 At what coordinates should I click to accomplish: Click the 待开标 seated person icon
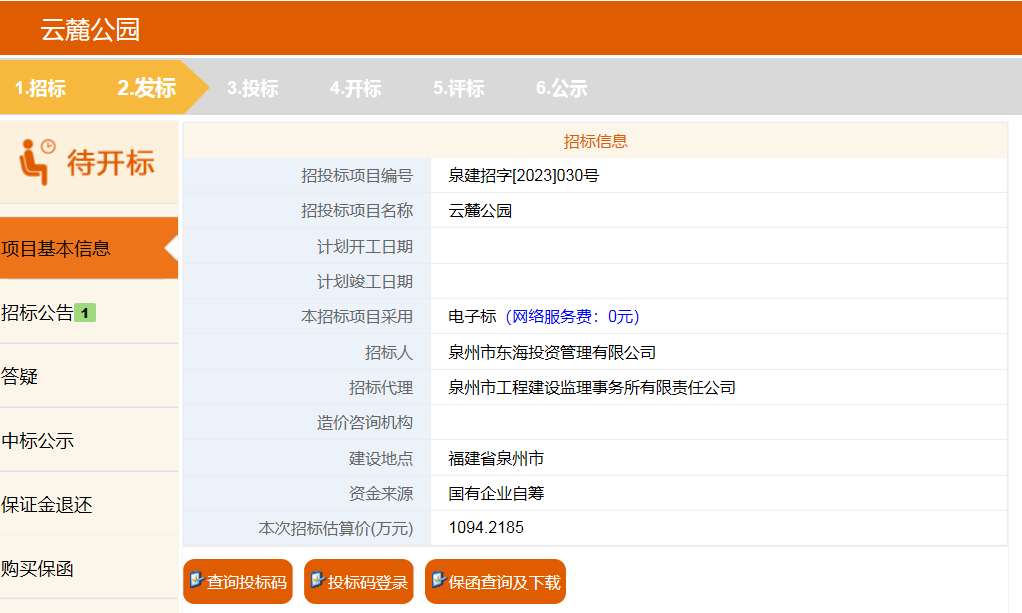(38, 162)
